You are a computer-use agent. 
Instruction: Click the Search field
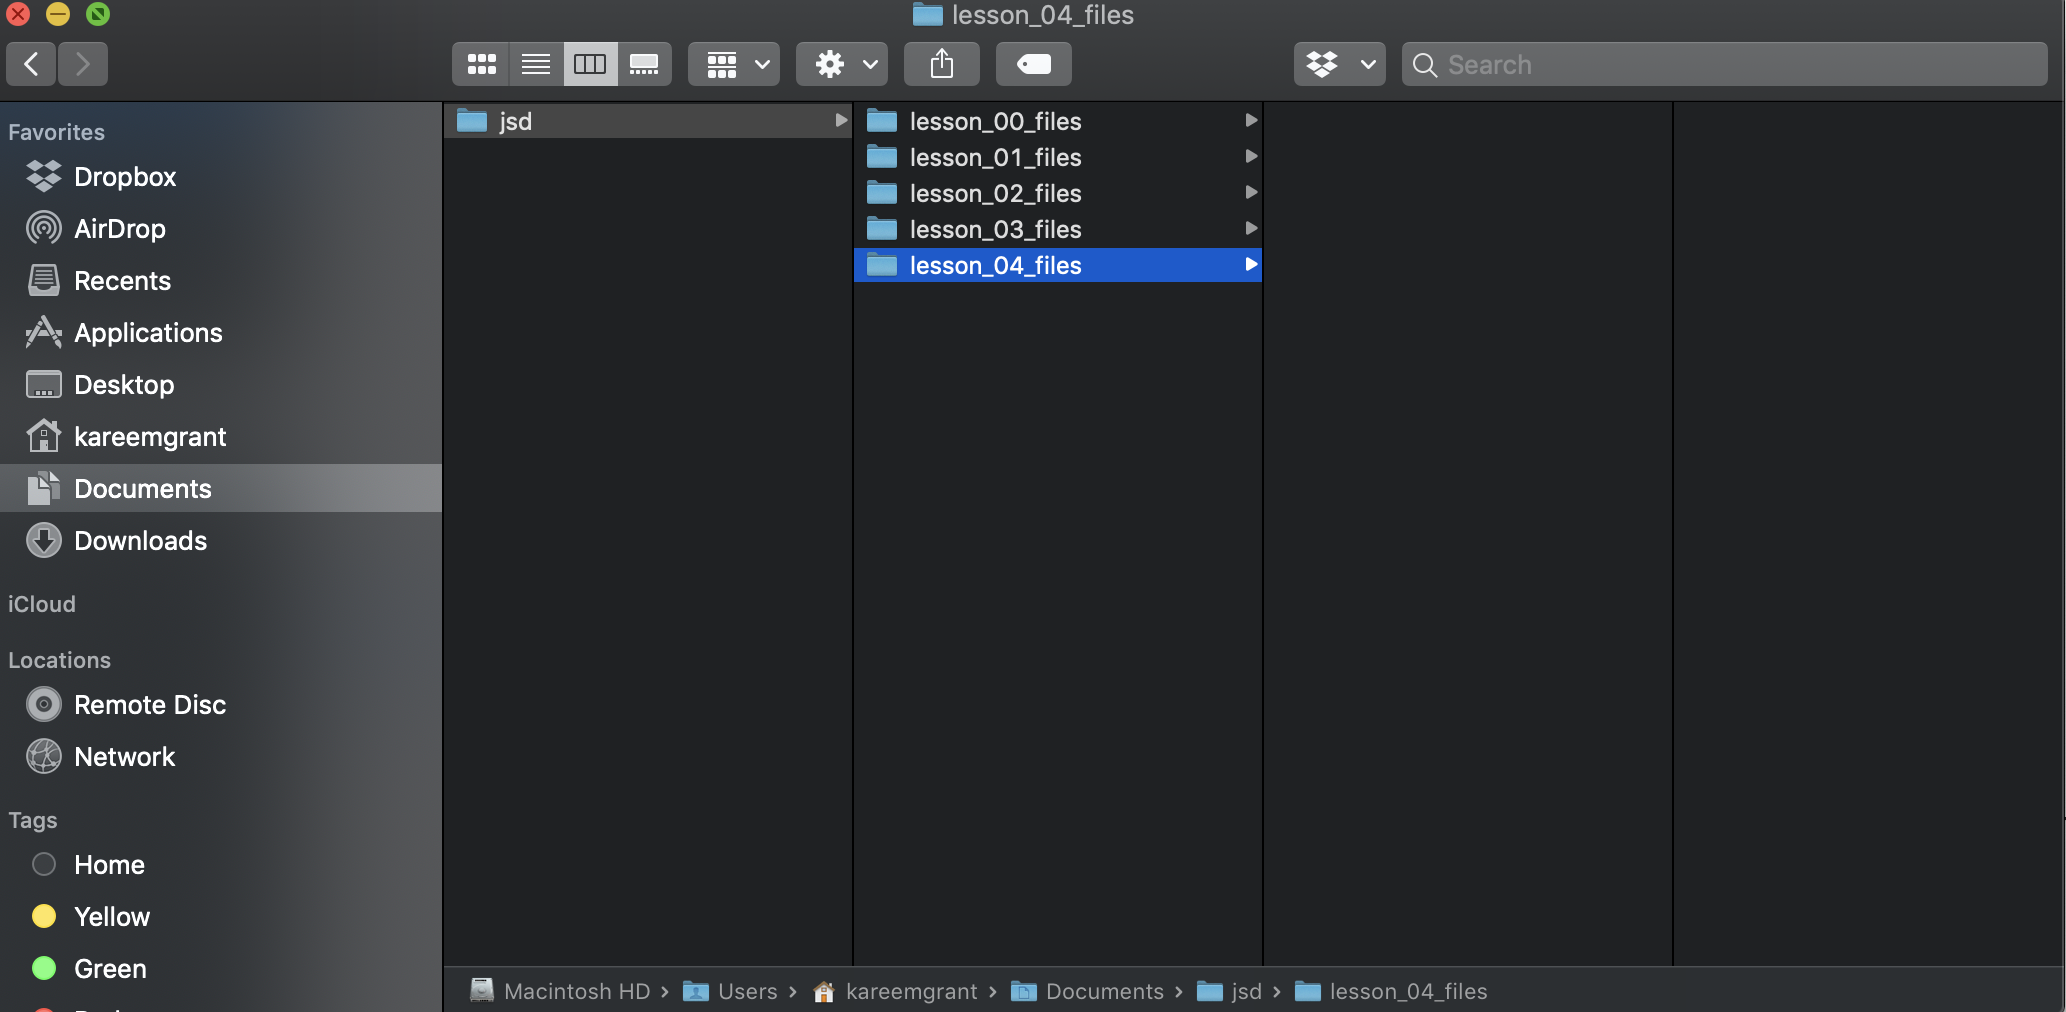pos(1725,65)
